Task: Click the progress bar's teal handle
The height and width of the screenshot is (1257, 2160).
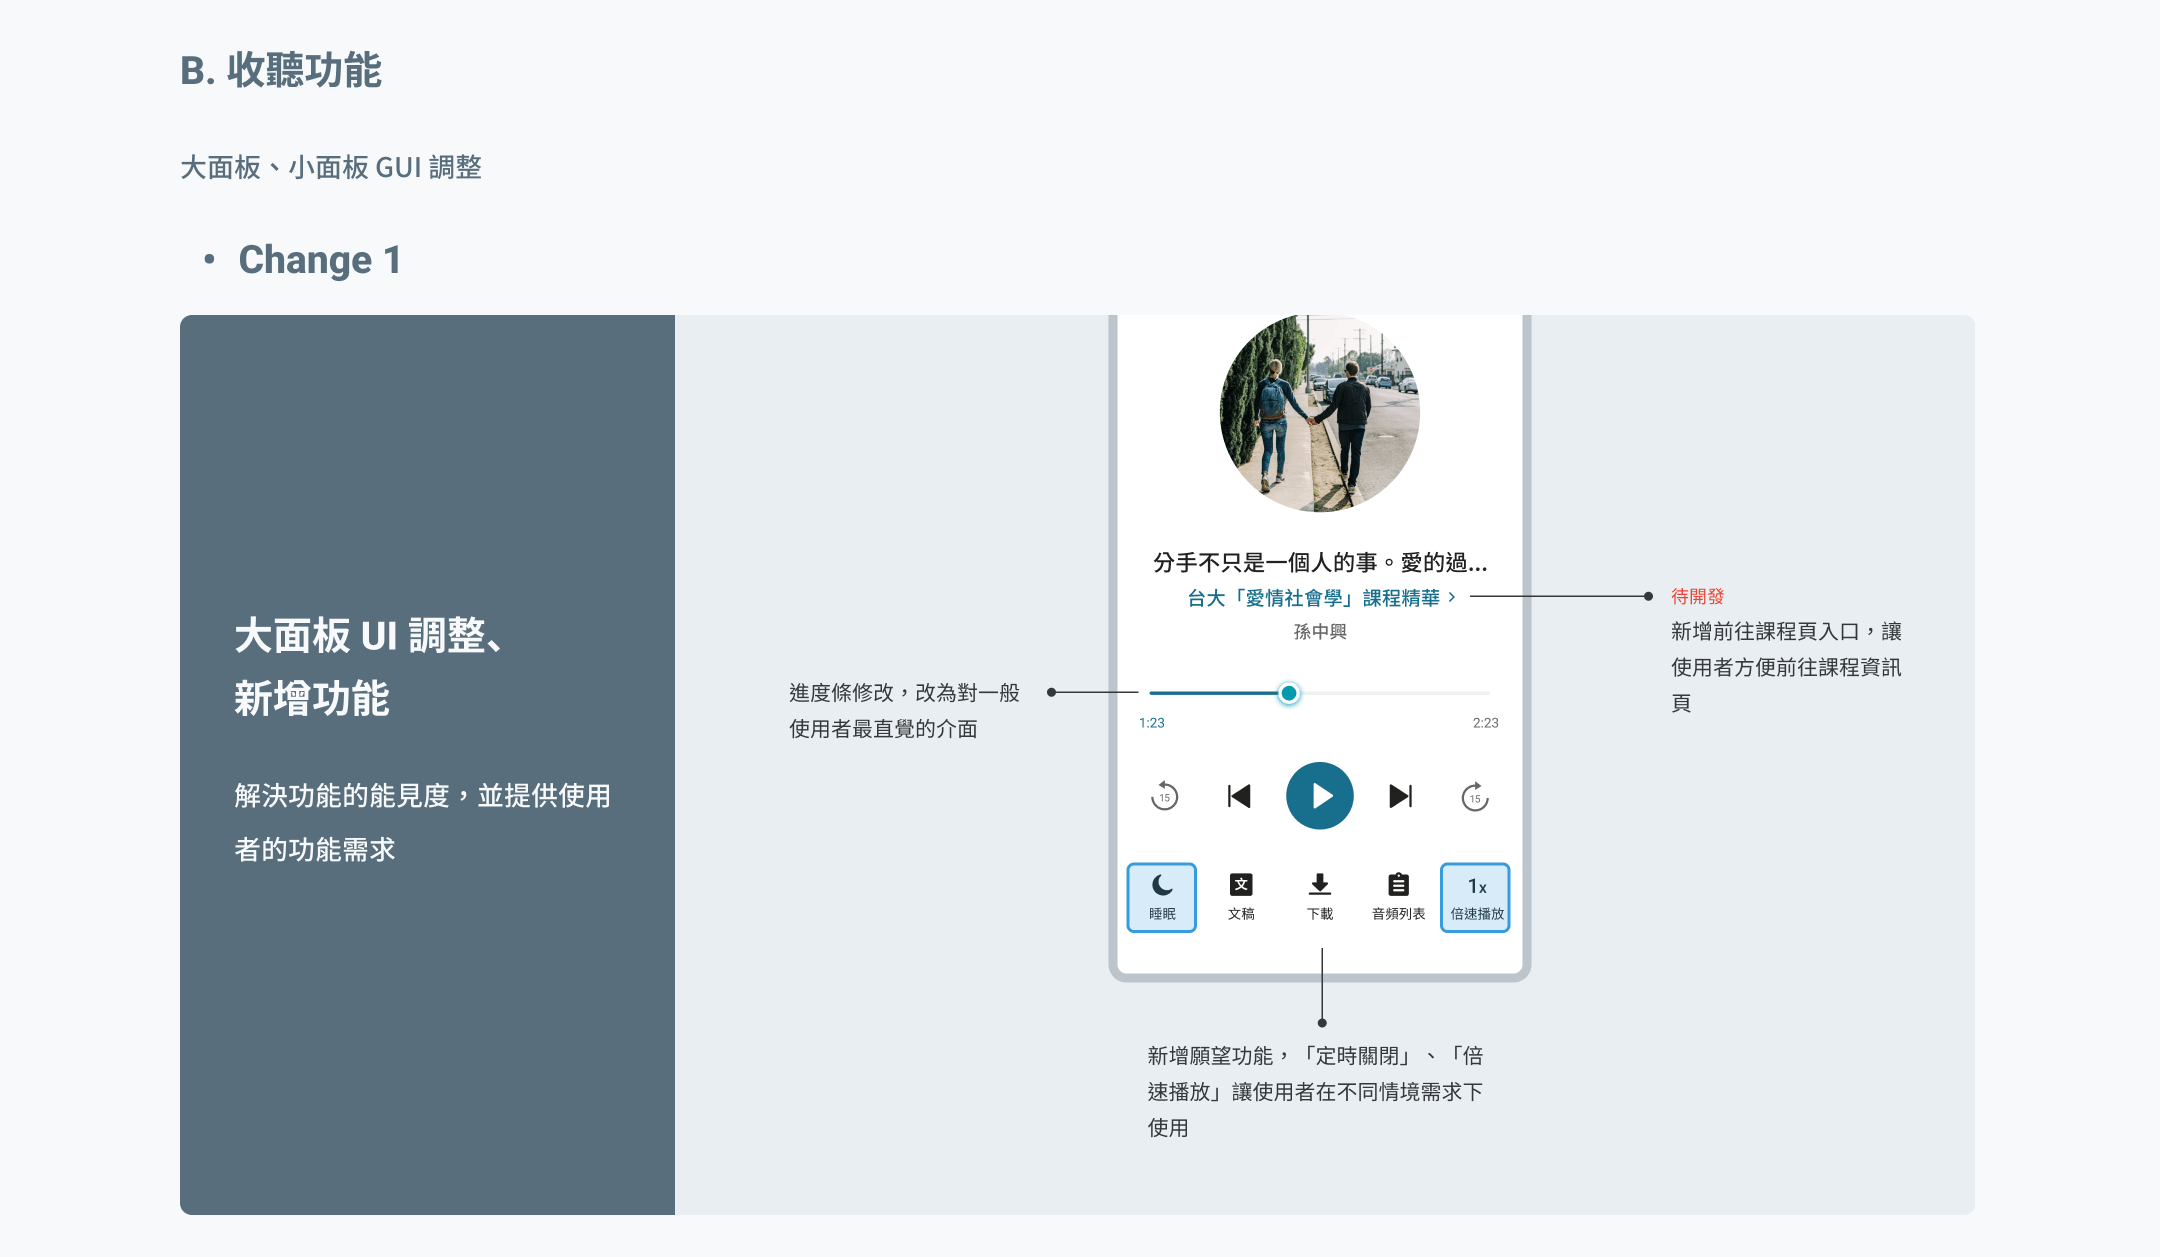Action: tap(1289, 693)
